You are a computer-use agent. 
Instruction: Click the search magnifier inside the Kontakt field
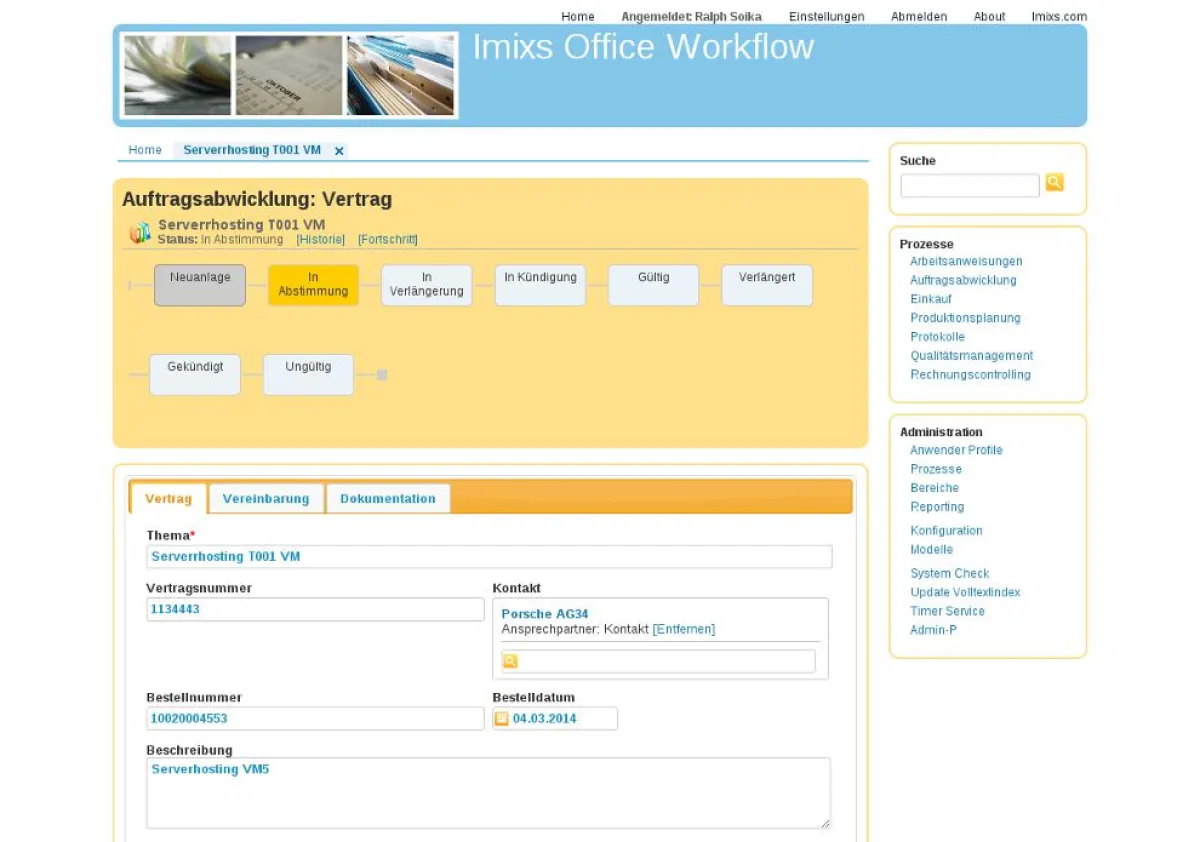click(x=510, y=661)
